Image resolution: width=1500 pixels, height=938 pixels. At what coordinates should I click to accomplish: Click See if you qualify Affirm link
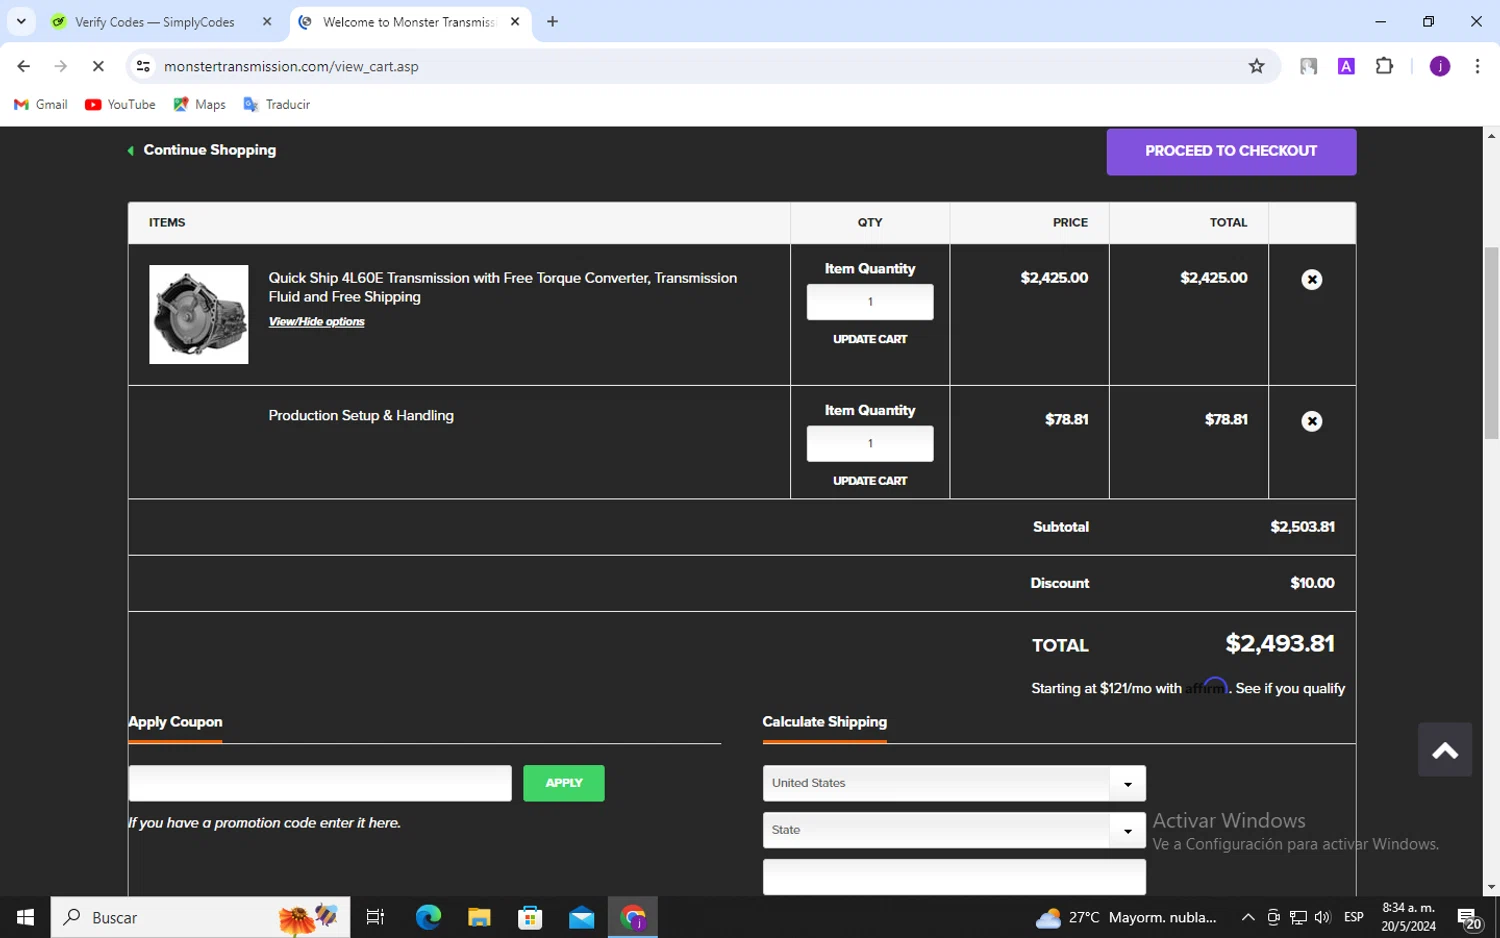1290,688
